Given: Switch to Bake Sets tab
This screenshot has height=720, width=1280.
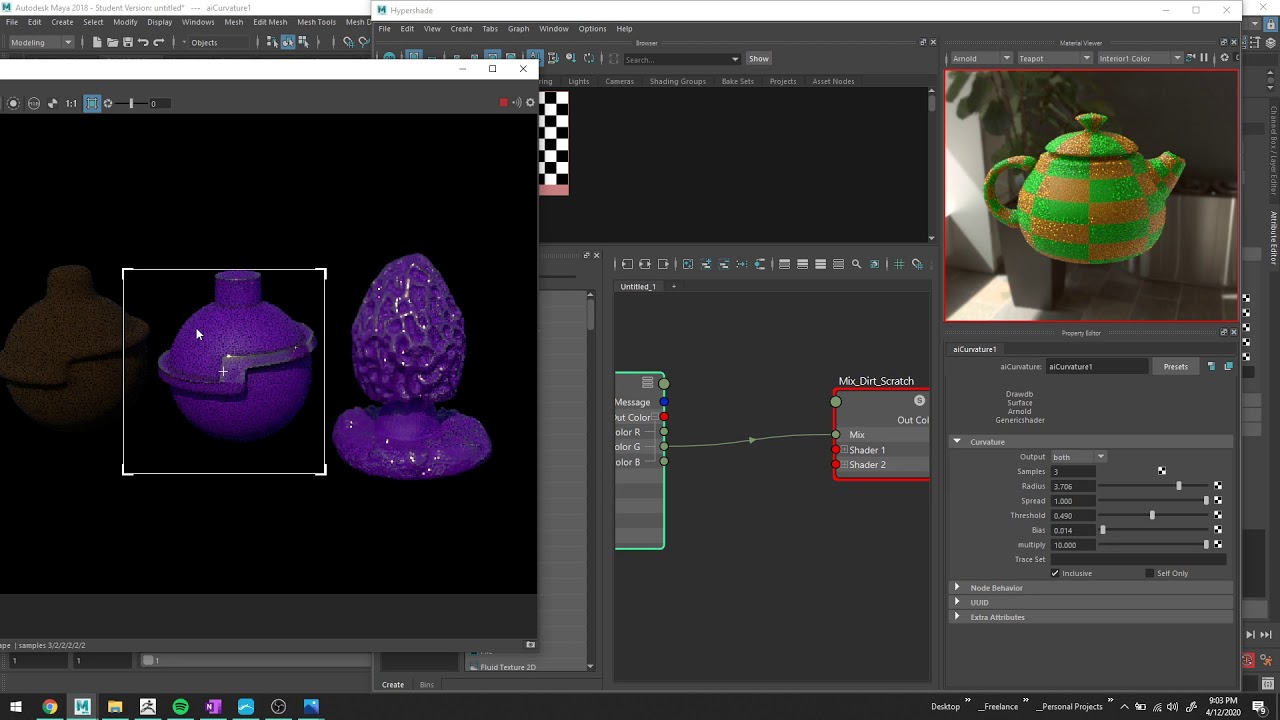Looking at the screenshot, I should coord(737,81).
